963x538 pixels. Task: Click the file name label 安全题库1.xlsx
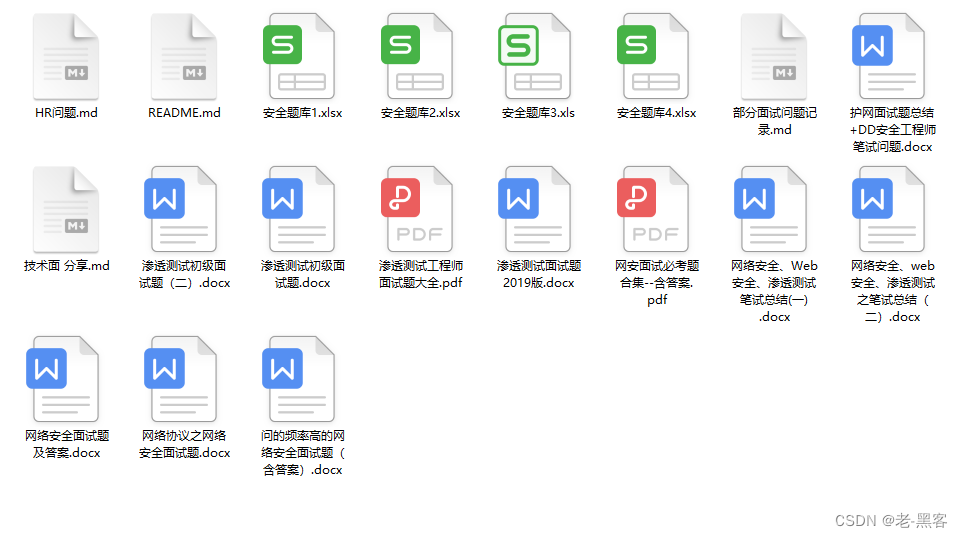pyautogui.click(x=302, y=113)
